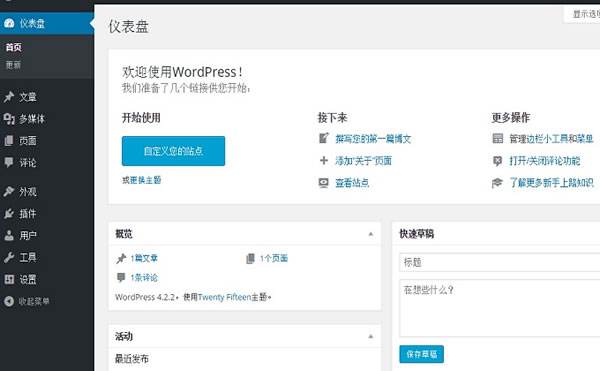Click the 最近发布 heading text
600x371 pixels.
(132, 359)
